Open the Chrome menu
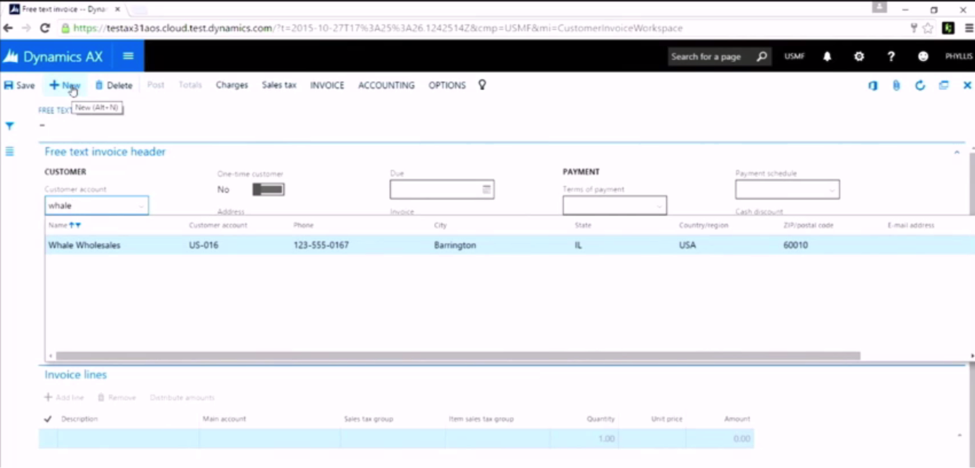 click(x=968, y=28)
